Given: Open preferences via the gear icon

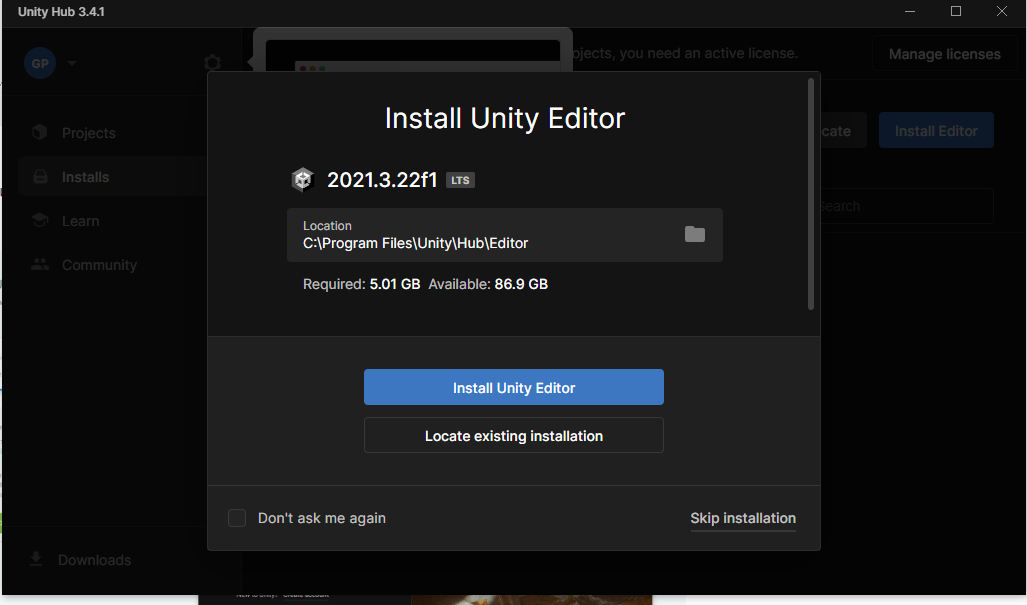Looking at the screenshot, I should 213,64.
